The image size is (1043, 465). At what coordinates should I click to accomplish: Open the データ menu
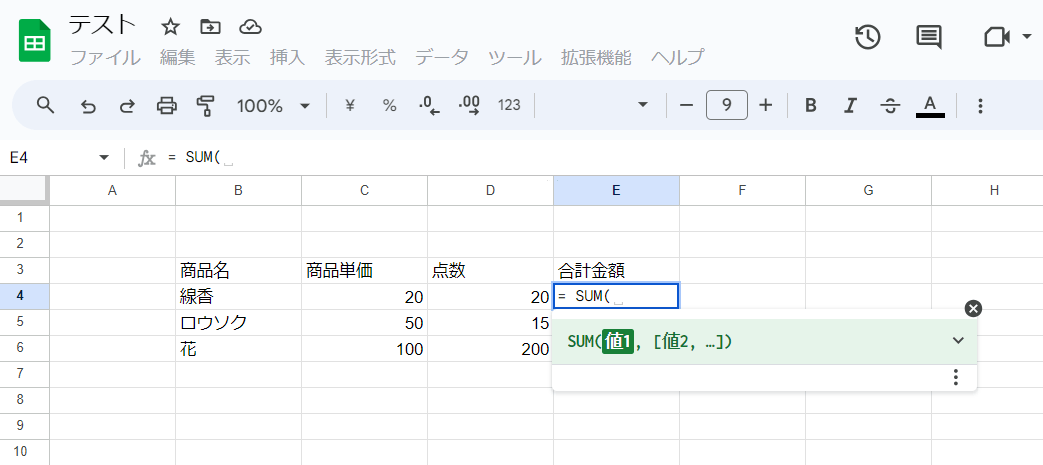point(441,57)
